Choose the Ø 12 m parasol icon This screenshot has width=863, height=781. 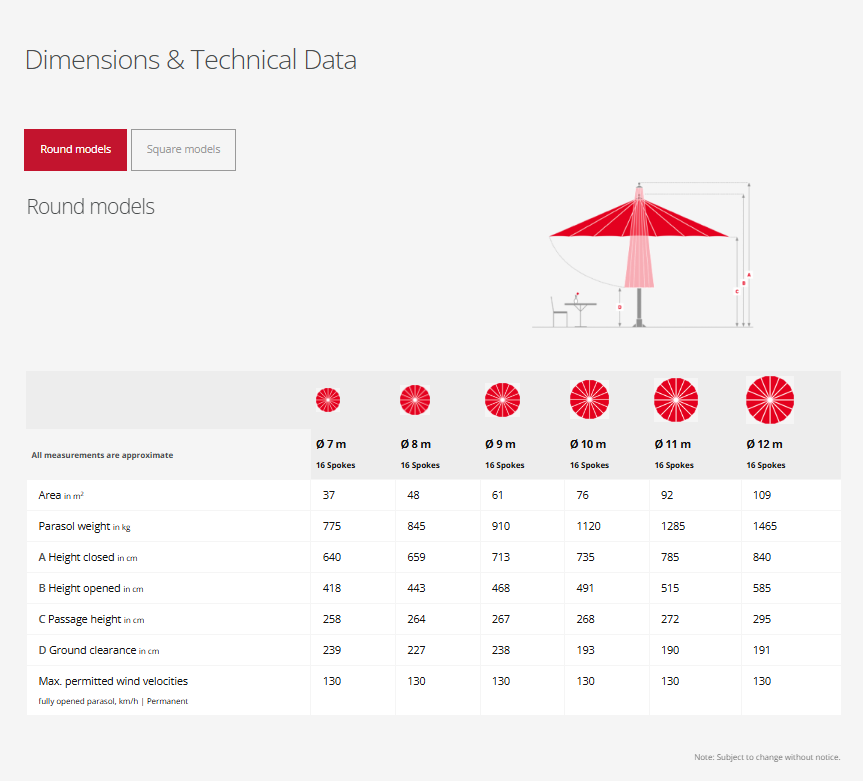coord(769,400)
